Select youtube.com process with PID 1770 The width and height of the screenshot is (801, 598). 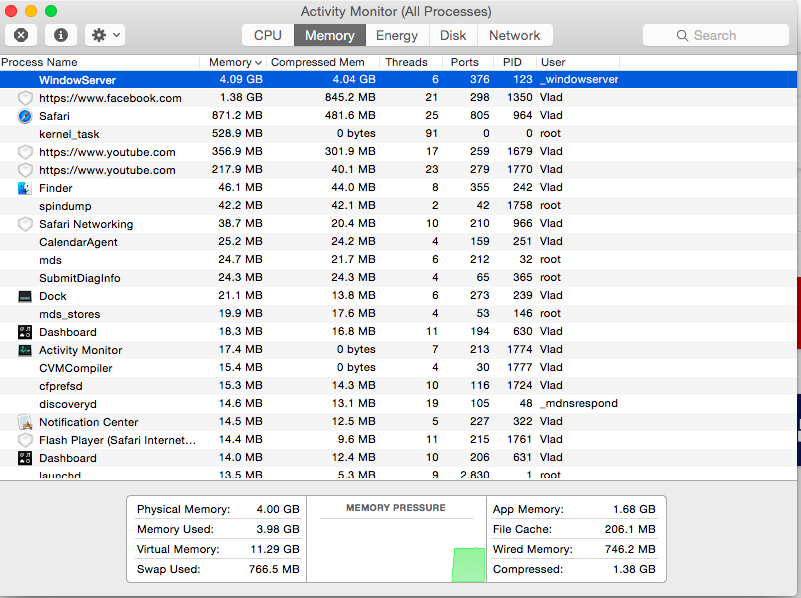click(398, 170)
